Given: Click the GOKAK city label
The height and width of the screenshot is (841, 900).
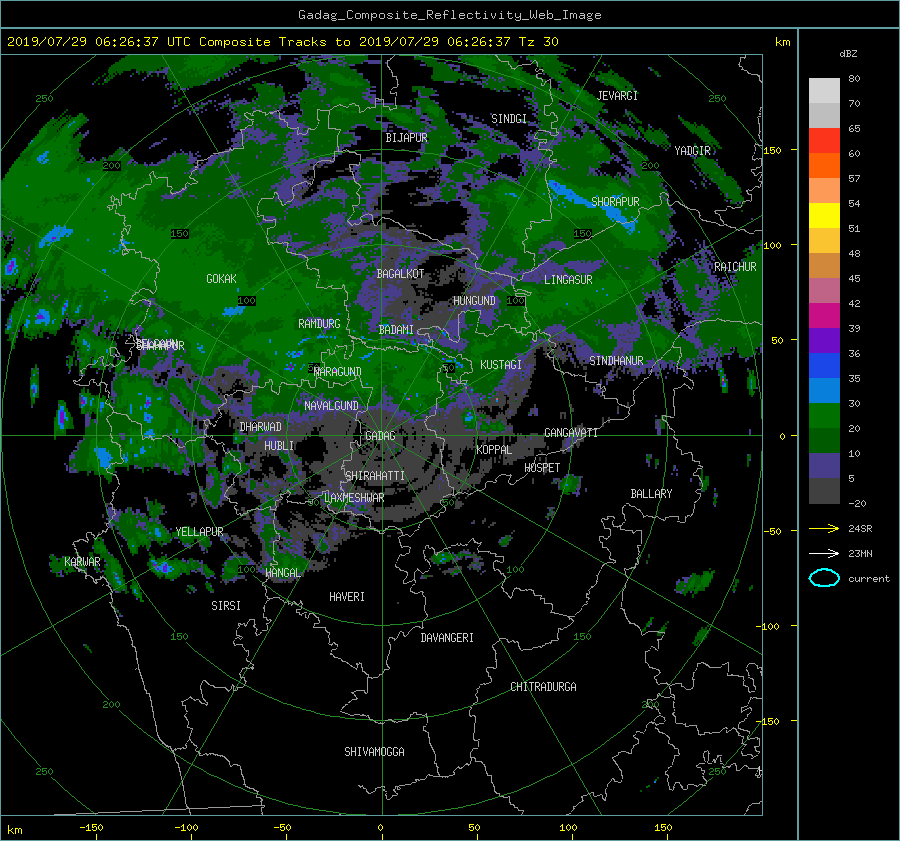Looking at the screenshot, I should click(221, 278).
